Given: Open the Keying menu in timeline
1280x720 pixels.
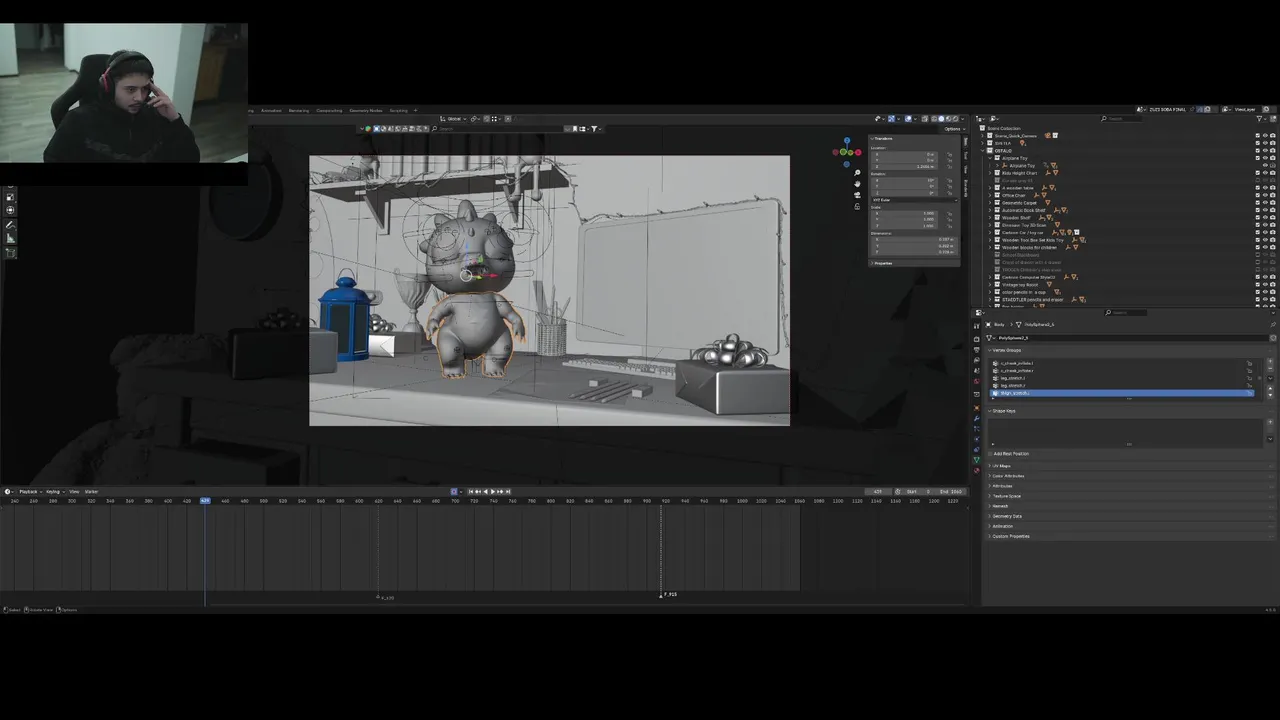Looking at the screenshot, I should tap(53, 491).
